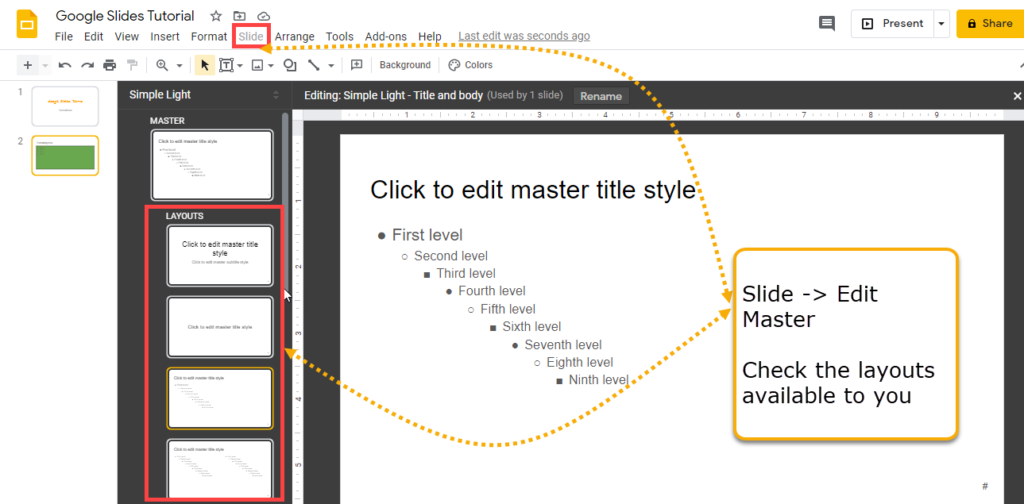Open the text box dropdown arrow

pos(240,65)
